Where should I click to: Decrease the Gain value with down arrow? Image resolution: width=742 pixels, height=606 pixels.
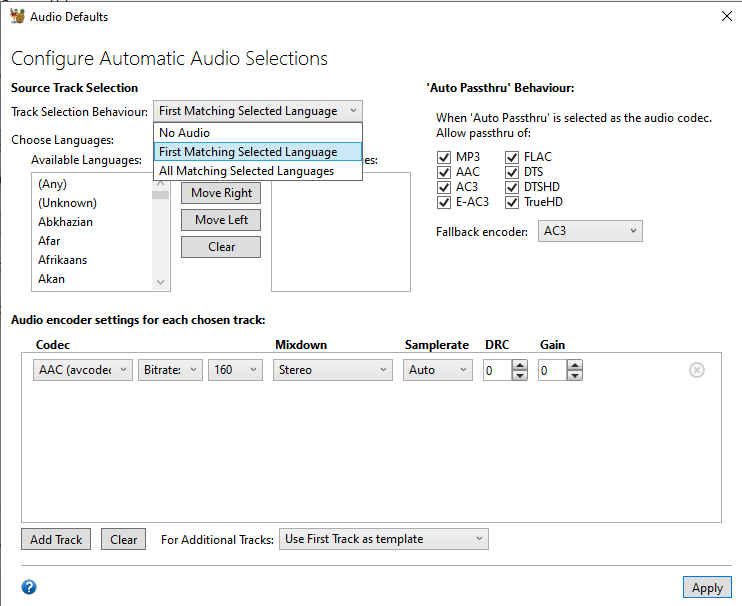(575, 376)
